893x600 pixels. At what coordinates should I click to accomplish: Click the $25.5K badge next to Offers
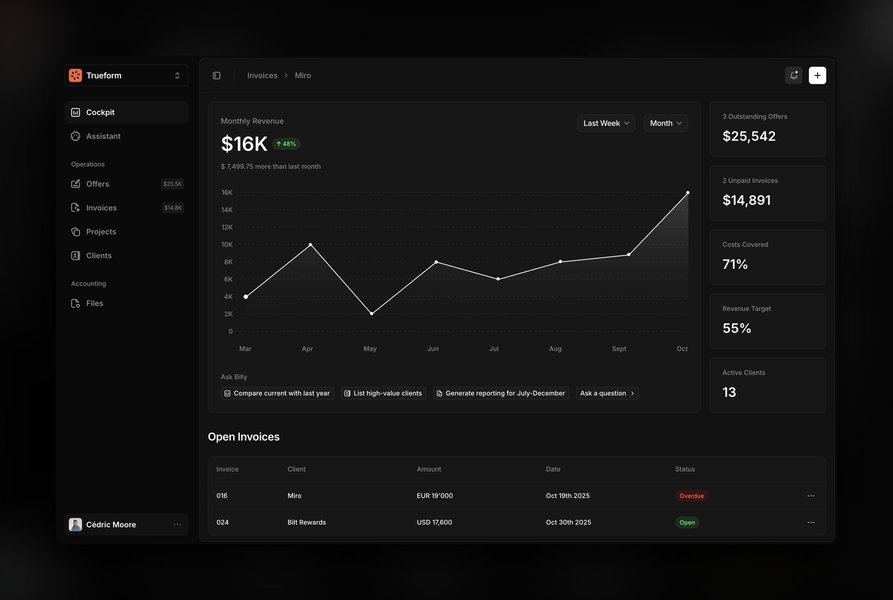pos(172,184)
